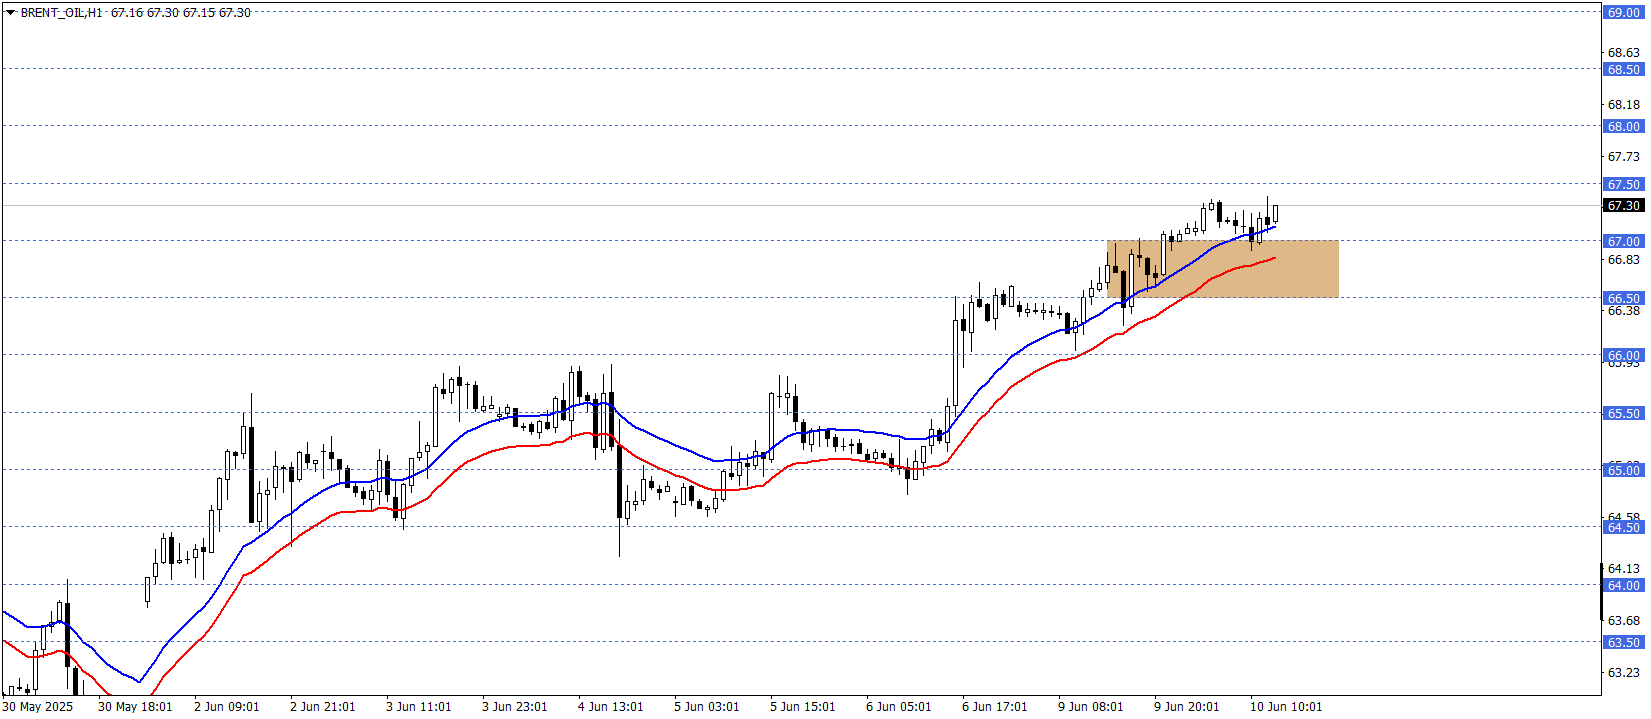Click the 6 Jun 17:01 time label
The height and width of the screenshot is (719, 1651).
[995, 707]
